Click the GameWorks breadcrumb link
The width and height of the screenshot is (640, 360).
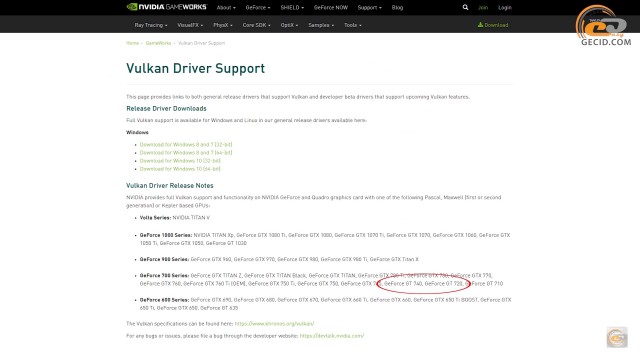click(158, 43)
